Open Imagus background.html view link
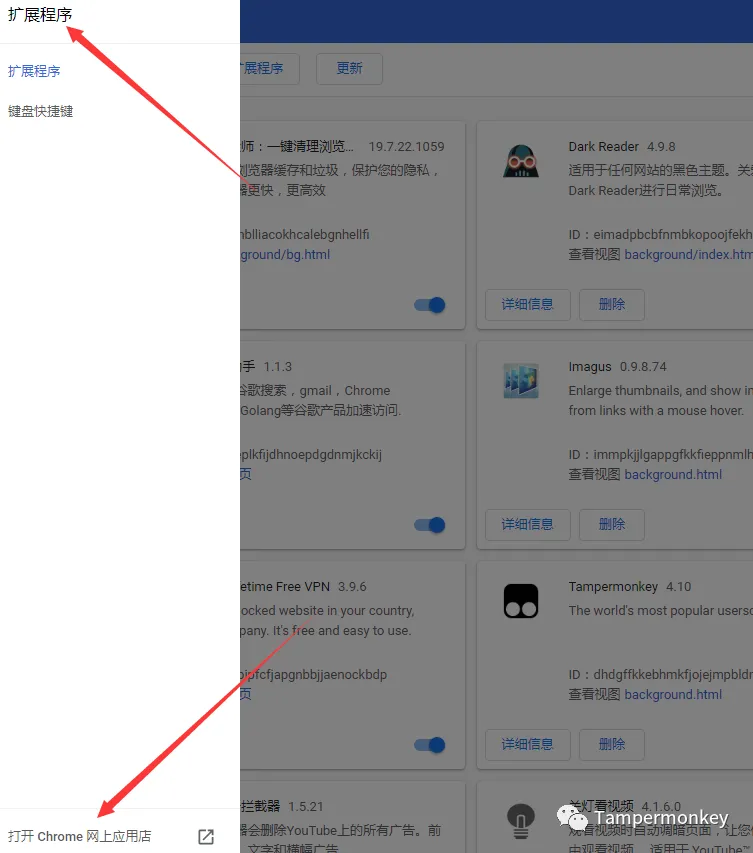Image resolution: width=753 pixels, height=853 pixels. [x=673, y=474]
